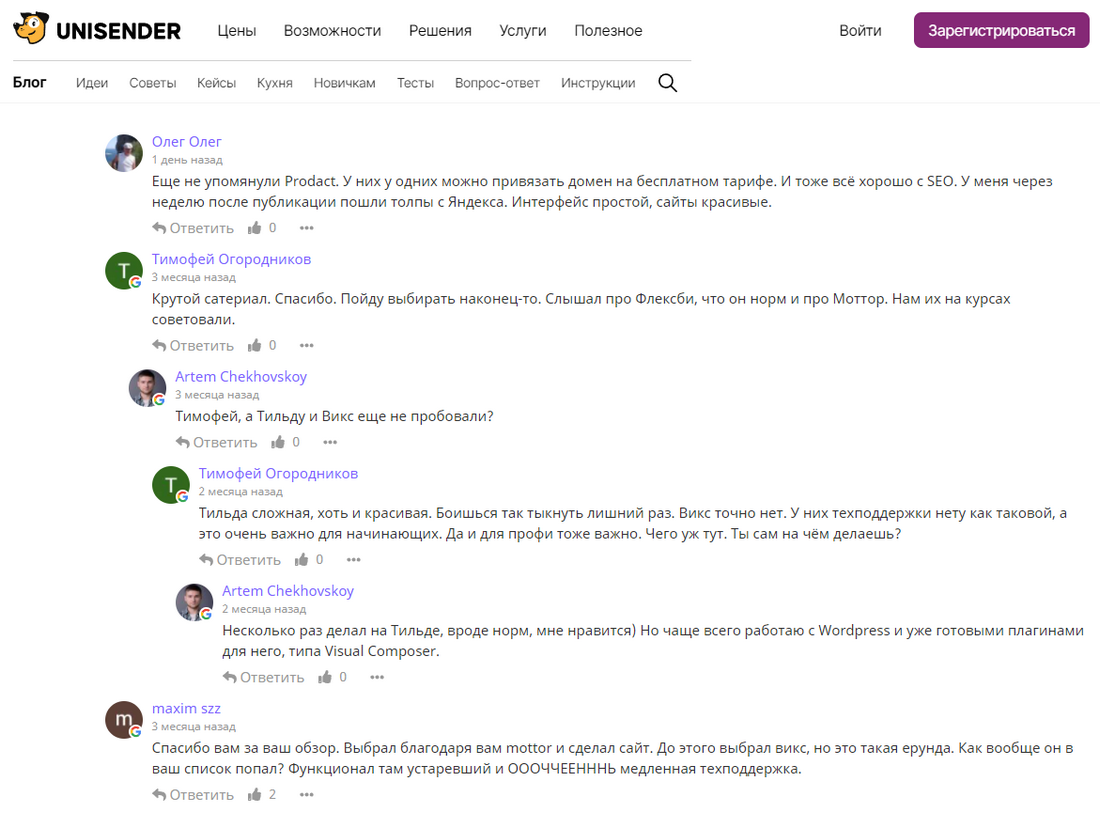The width and height of the screenshot is (1100, 813).
Task: Open the Услуги menu
Action: [523, 31]
